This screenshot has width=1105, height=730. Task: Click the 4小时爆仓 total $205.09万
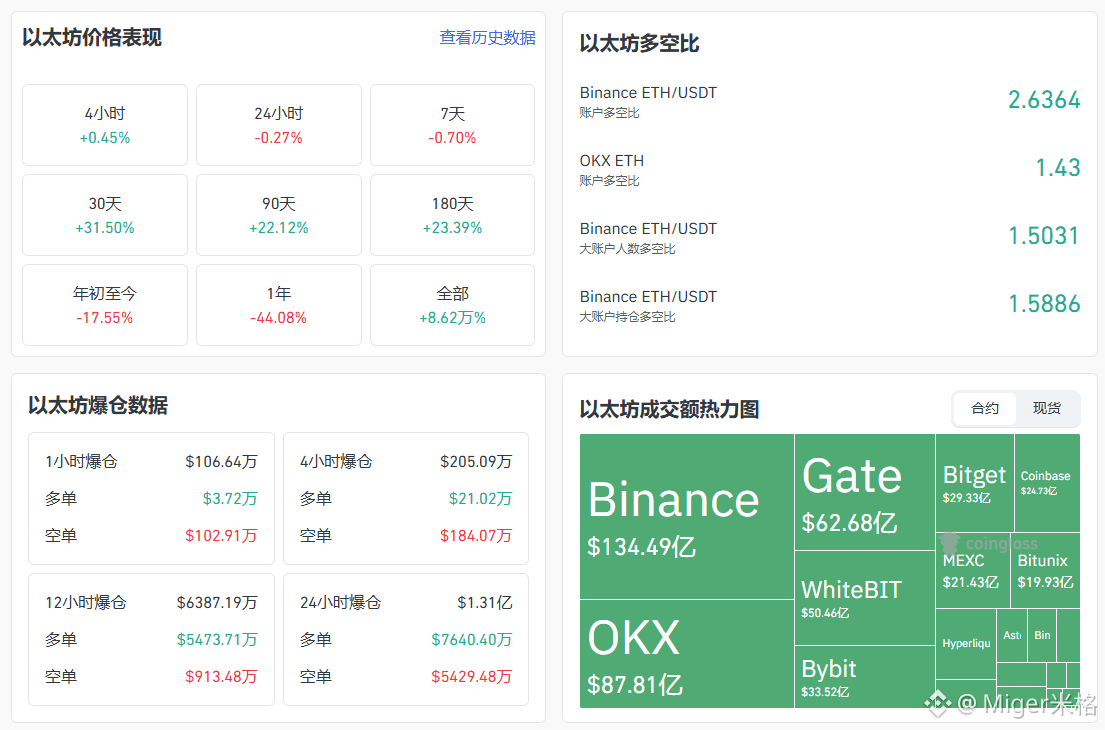coord(476,462)
